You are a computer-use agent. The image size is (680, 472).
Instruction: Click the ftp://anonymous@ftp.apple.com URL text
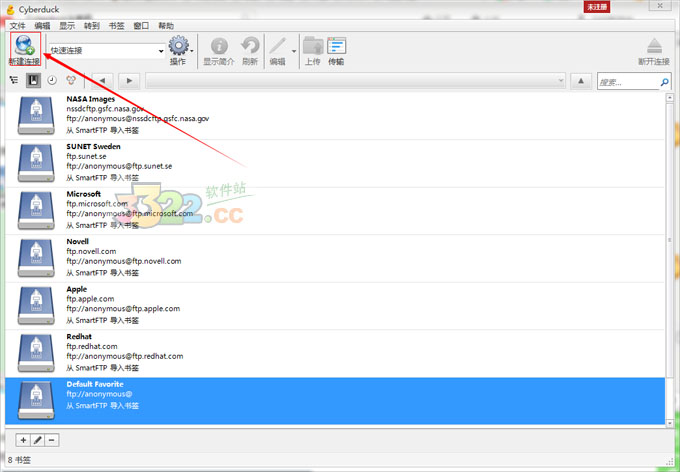click(x=123, y=308)
